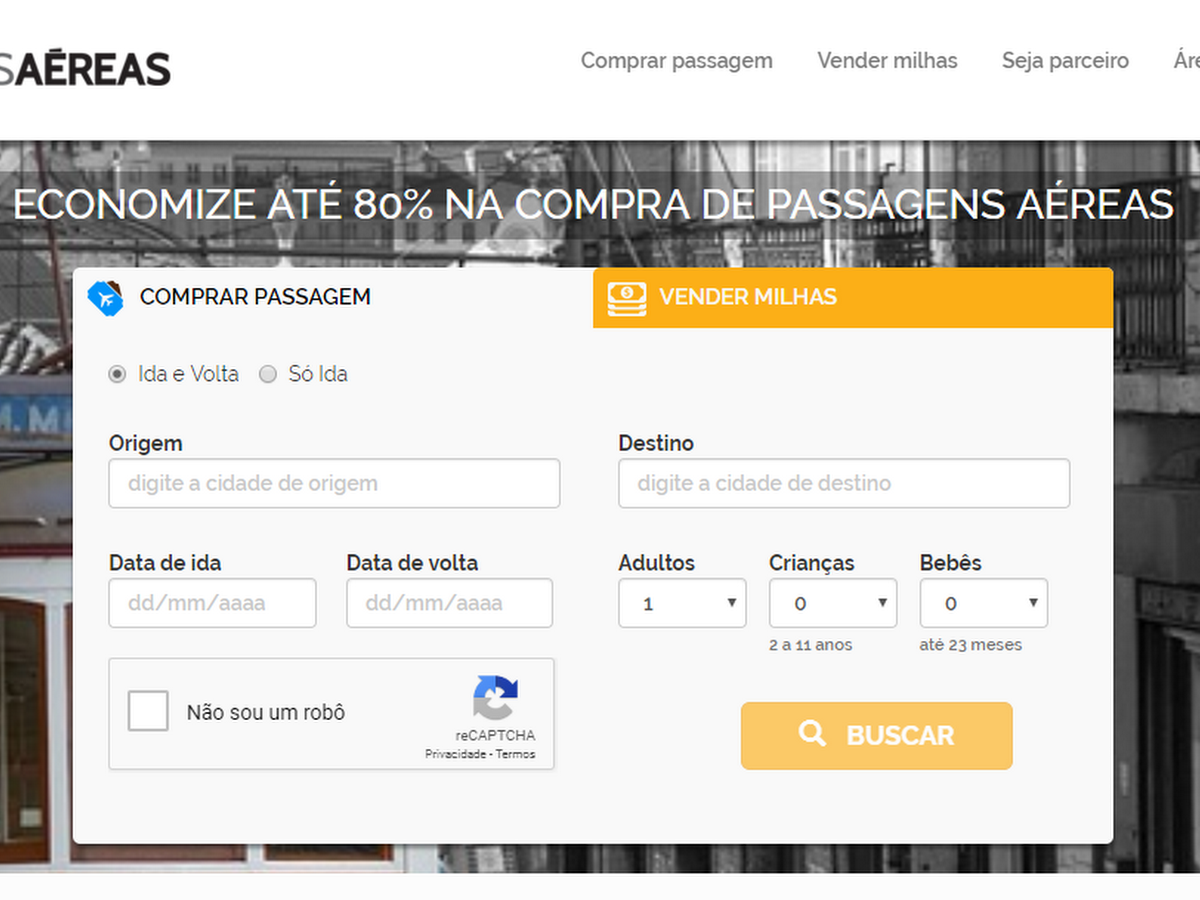
Task: Click the Data de ida date field
Action: 212,603
